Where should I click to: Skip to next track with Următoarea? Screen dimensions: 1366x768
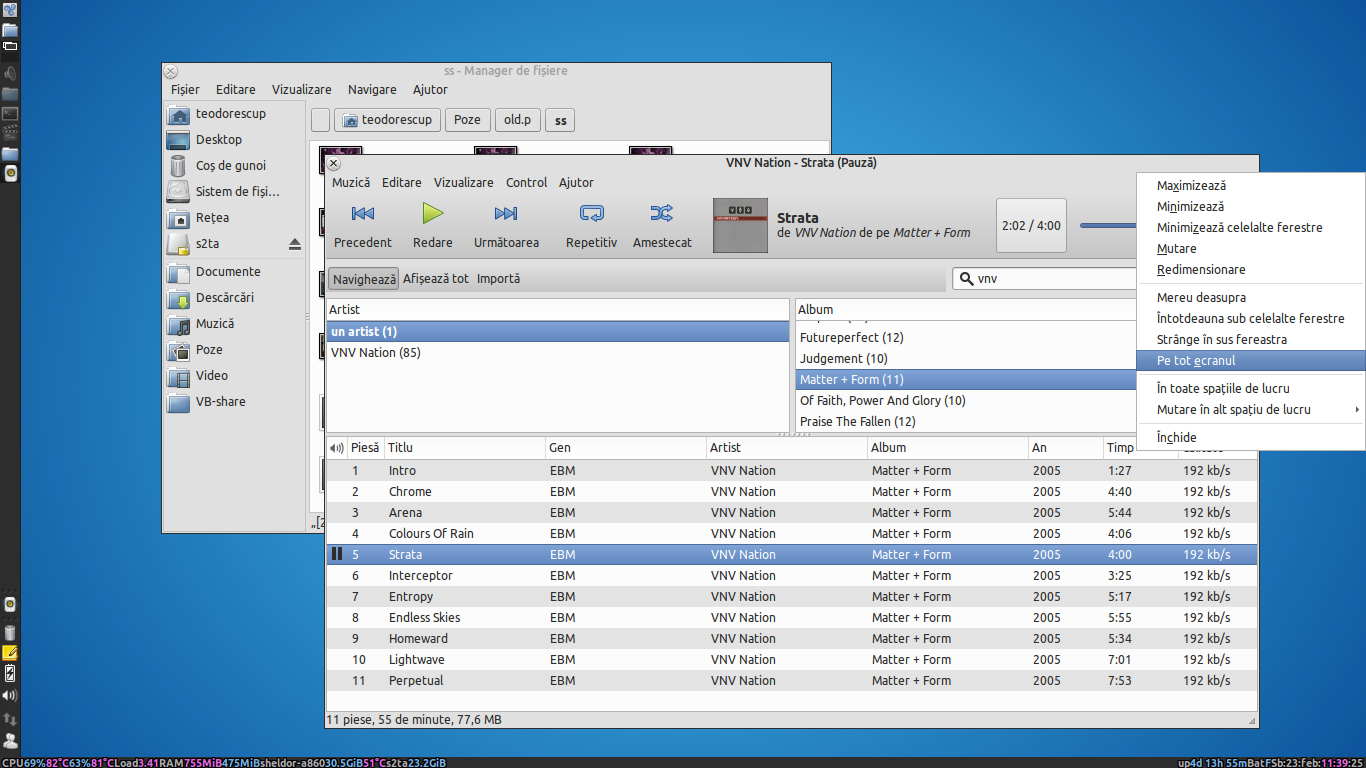click(506, 225)
